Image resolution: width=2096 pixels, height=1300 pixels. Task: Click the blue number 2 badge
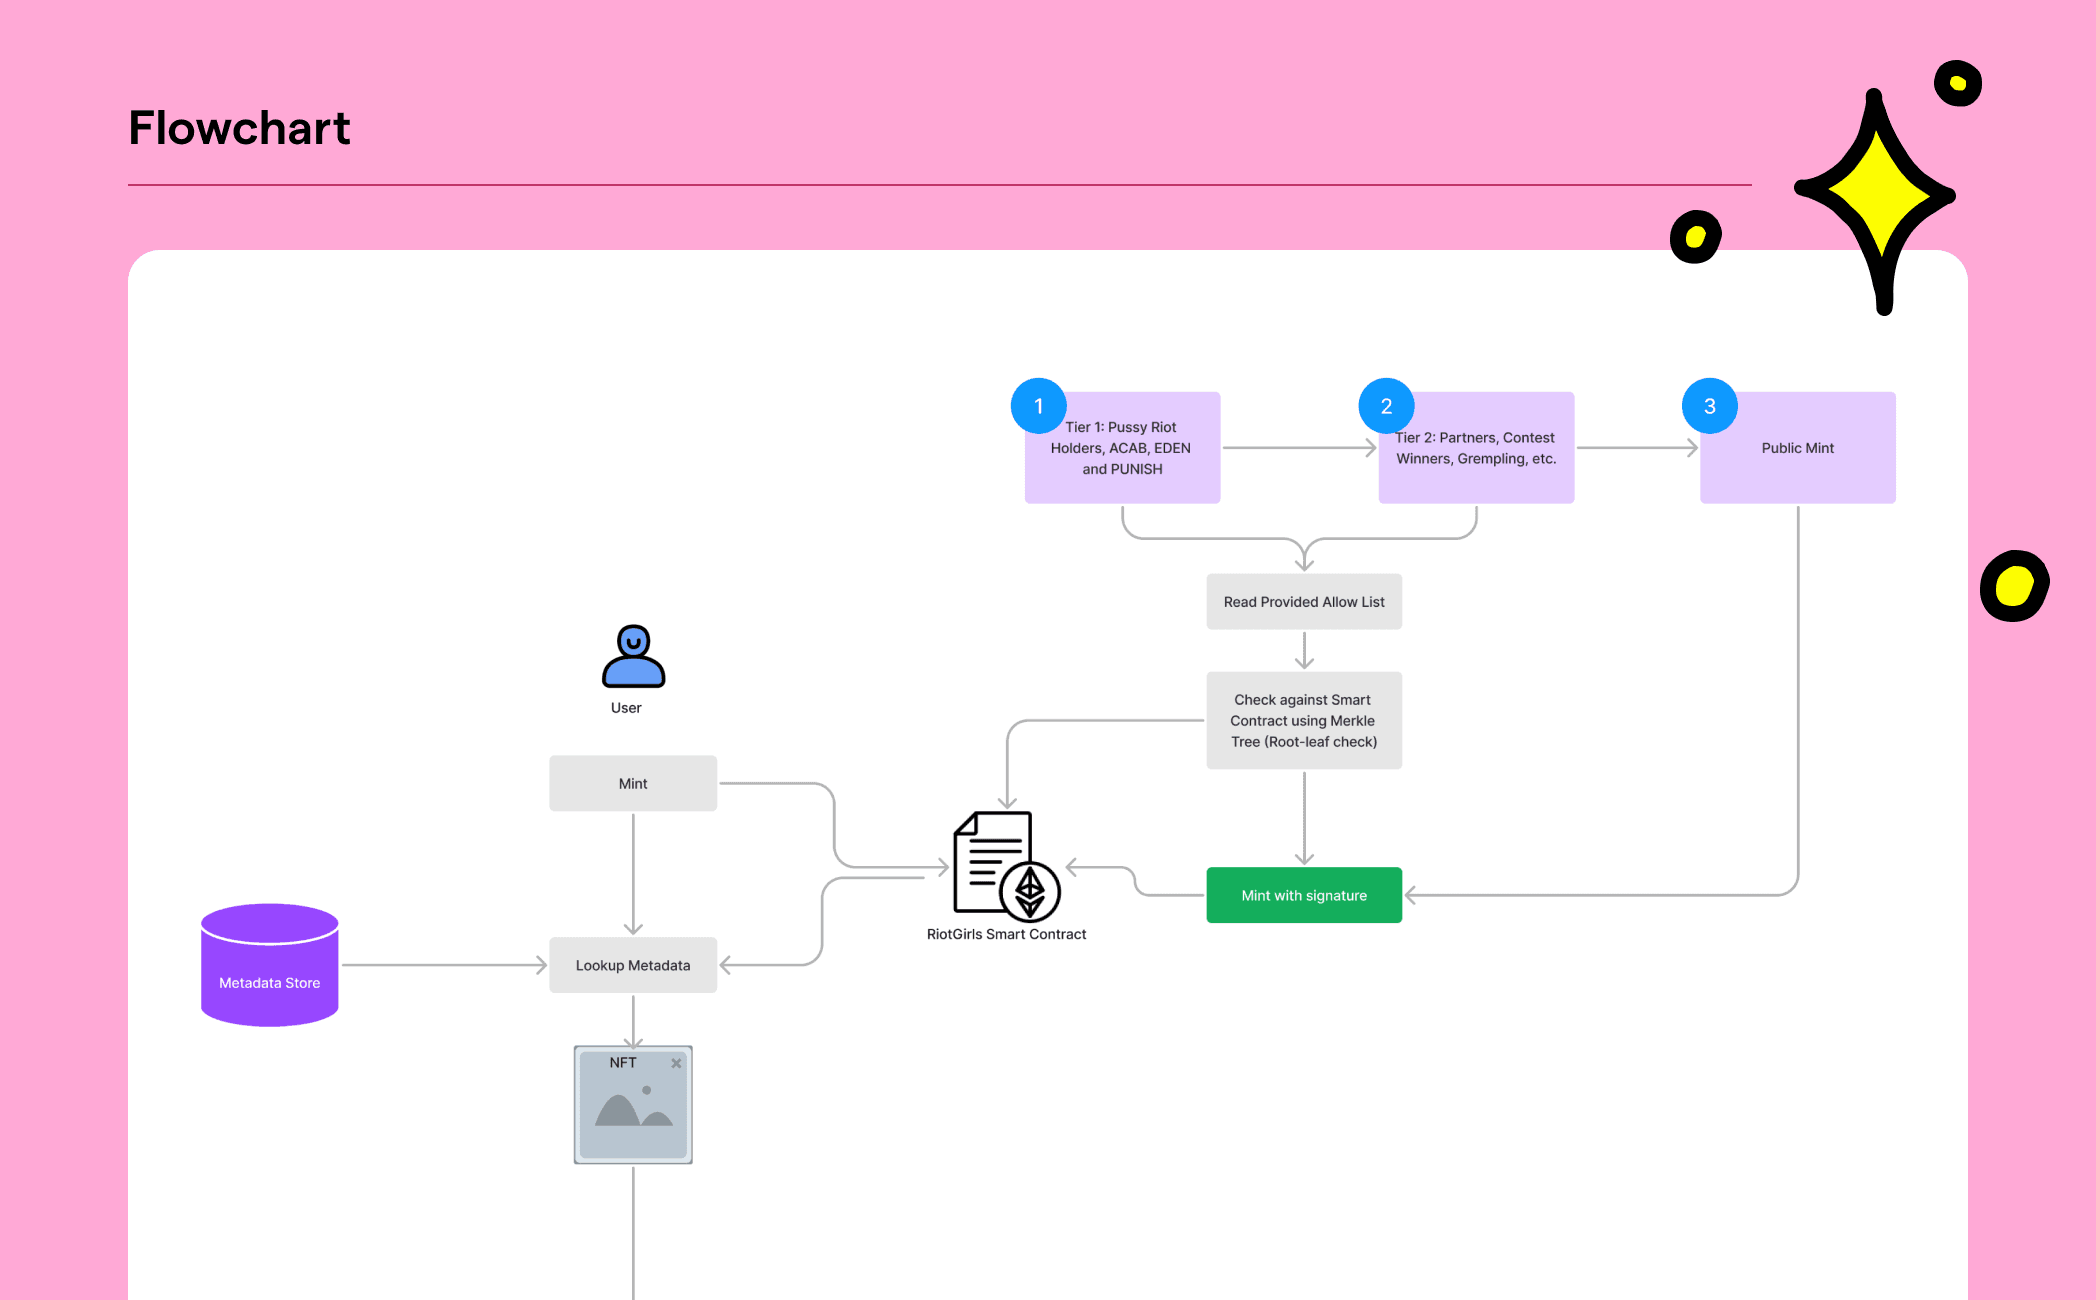pyautogui.click(x=1386, y=406)
